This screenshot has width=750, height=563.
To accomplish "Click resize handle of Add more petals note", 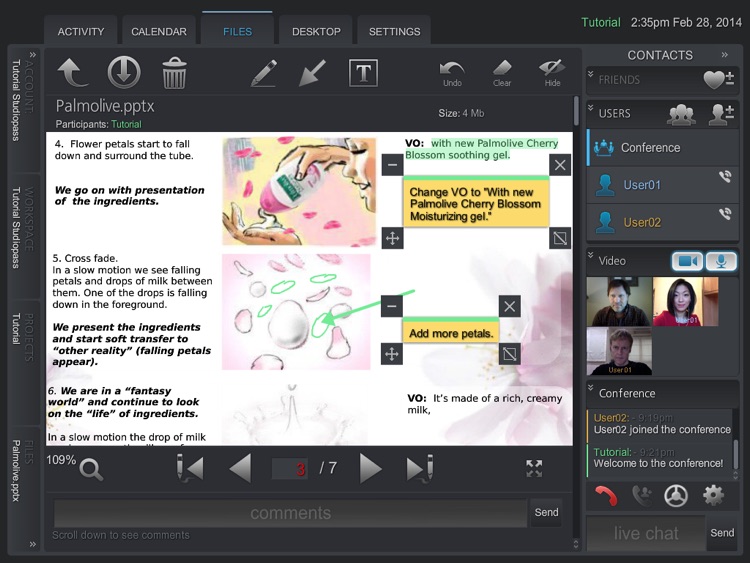I will point(510,354).
